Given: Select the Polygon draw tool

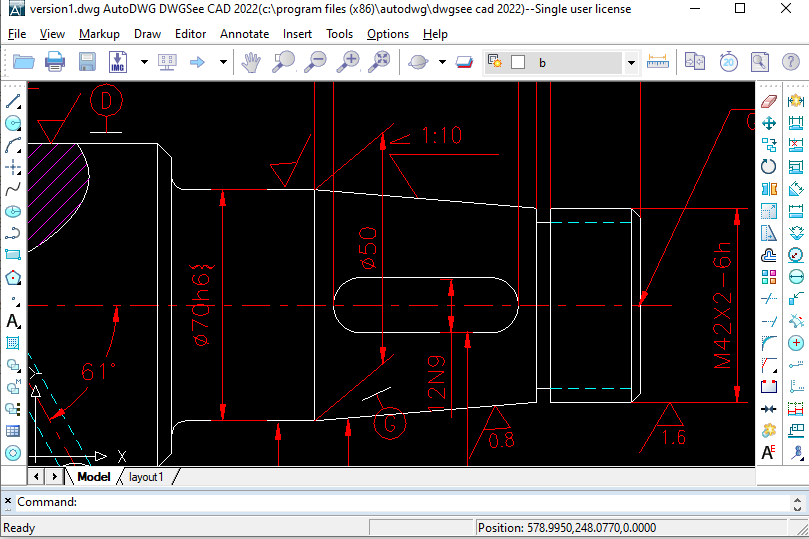Looking at the screenshot, I should [13, 278].
